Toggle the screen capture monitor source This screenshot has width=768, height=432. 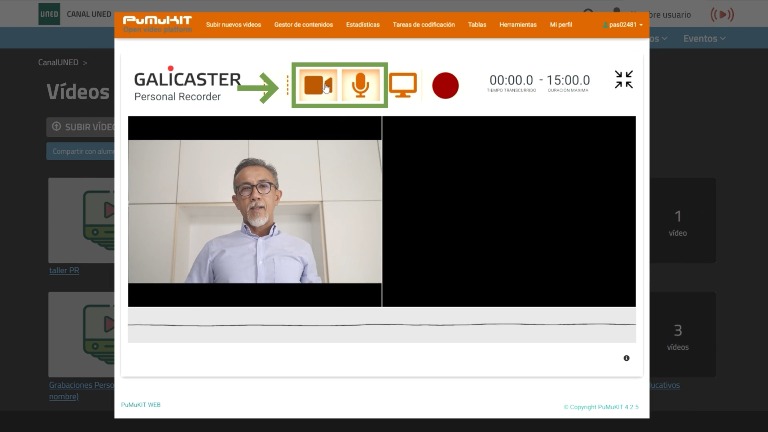point(403,85)
